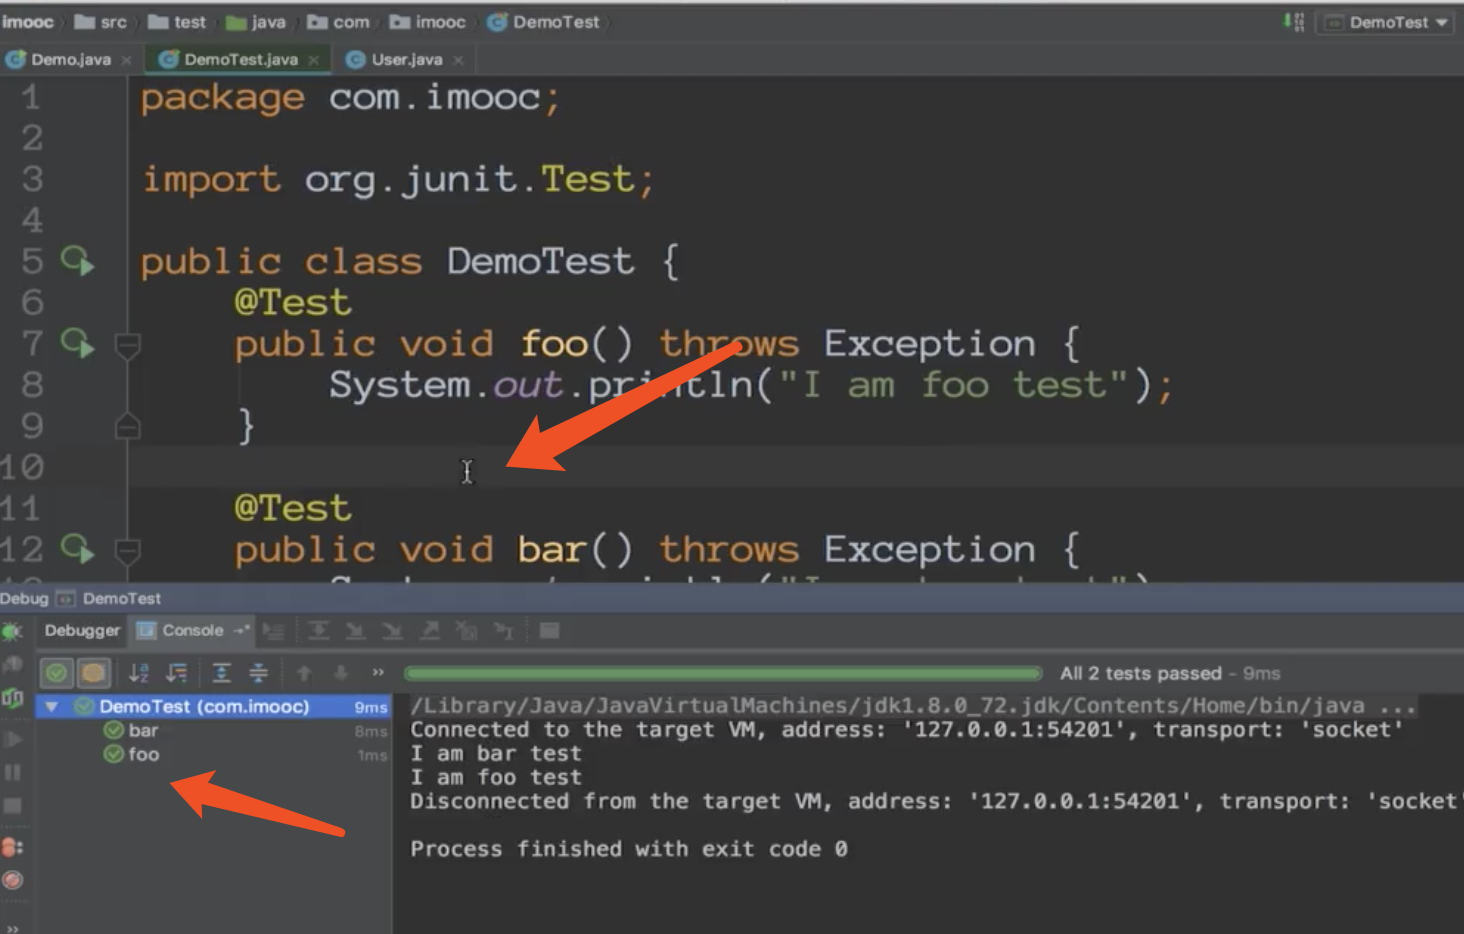Click the Console tab's restore layout pin arrow
Image resolution: width=1464 pixels, height=934 pixels.
[241, 630]
